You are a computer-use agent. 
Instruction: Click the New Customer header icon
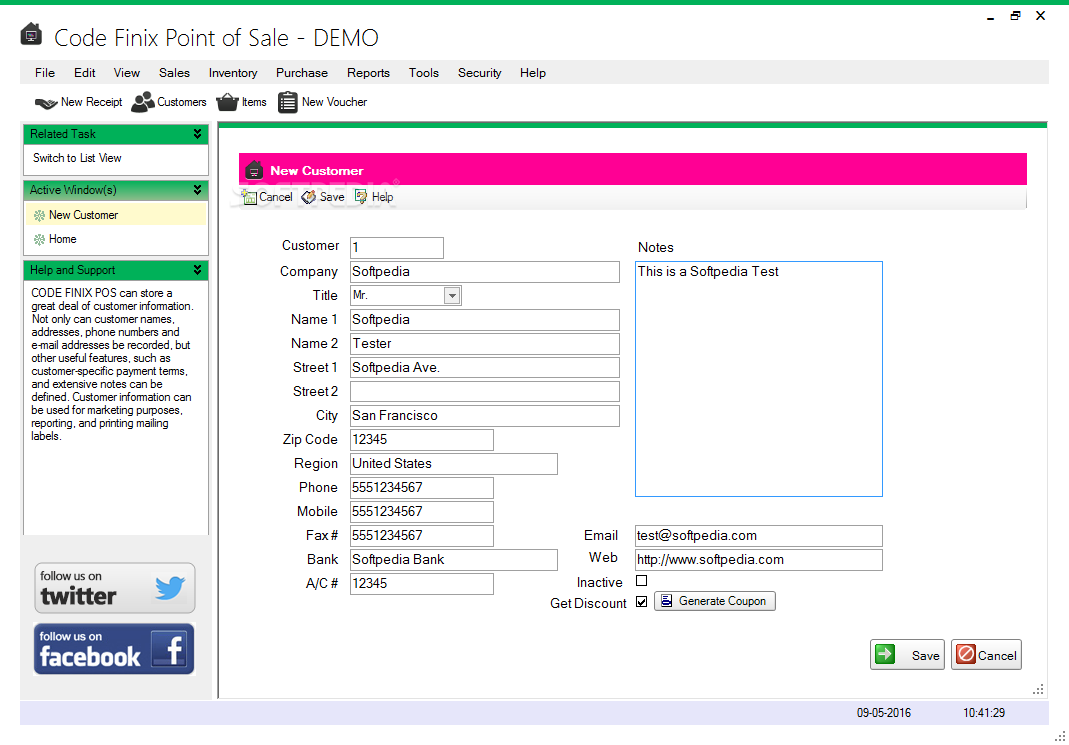click(x=254, y=170)
